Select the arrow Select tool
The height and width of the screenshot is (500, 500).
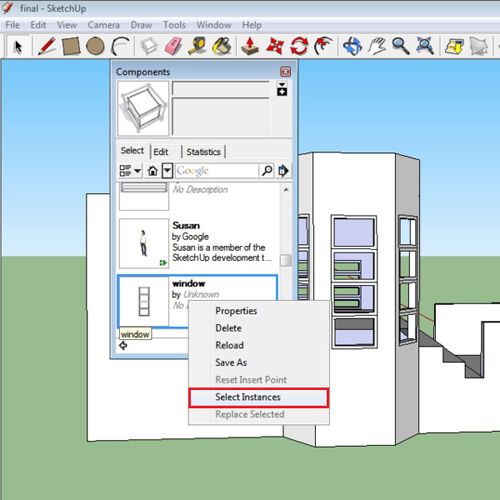(18, 46)
